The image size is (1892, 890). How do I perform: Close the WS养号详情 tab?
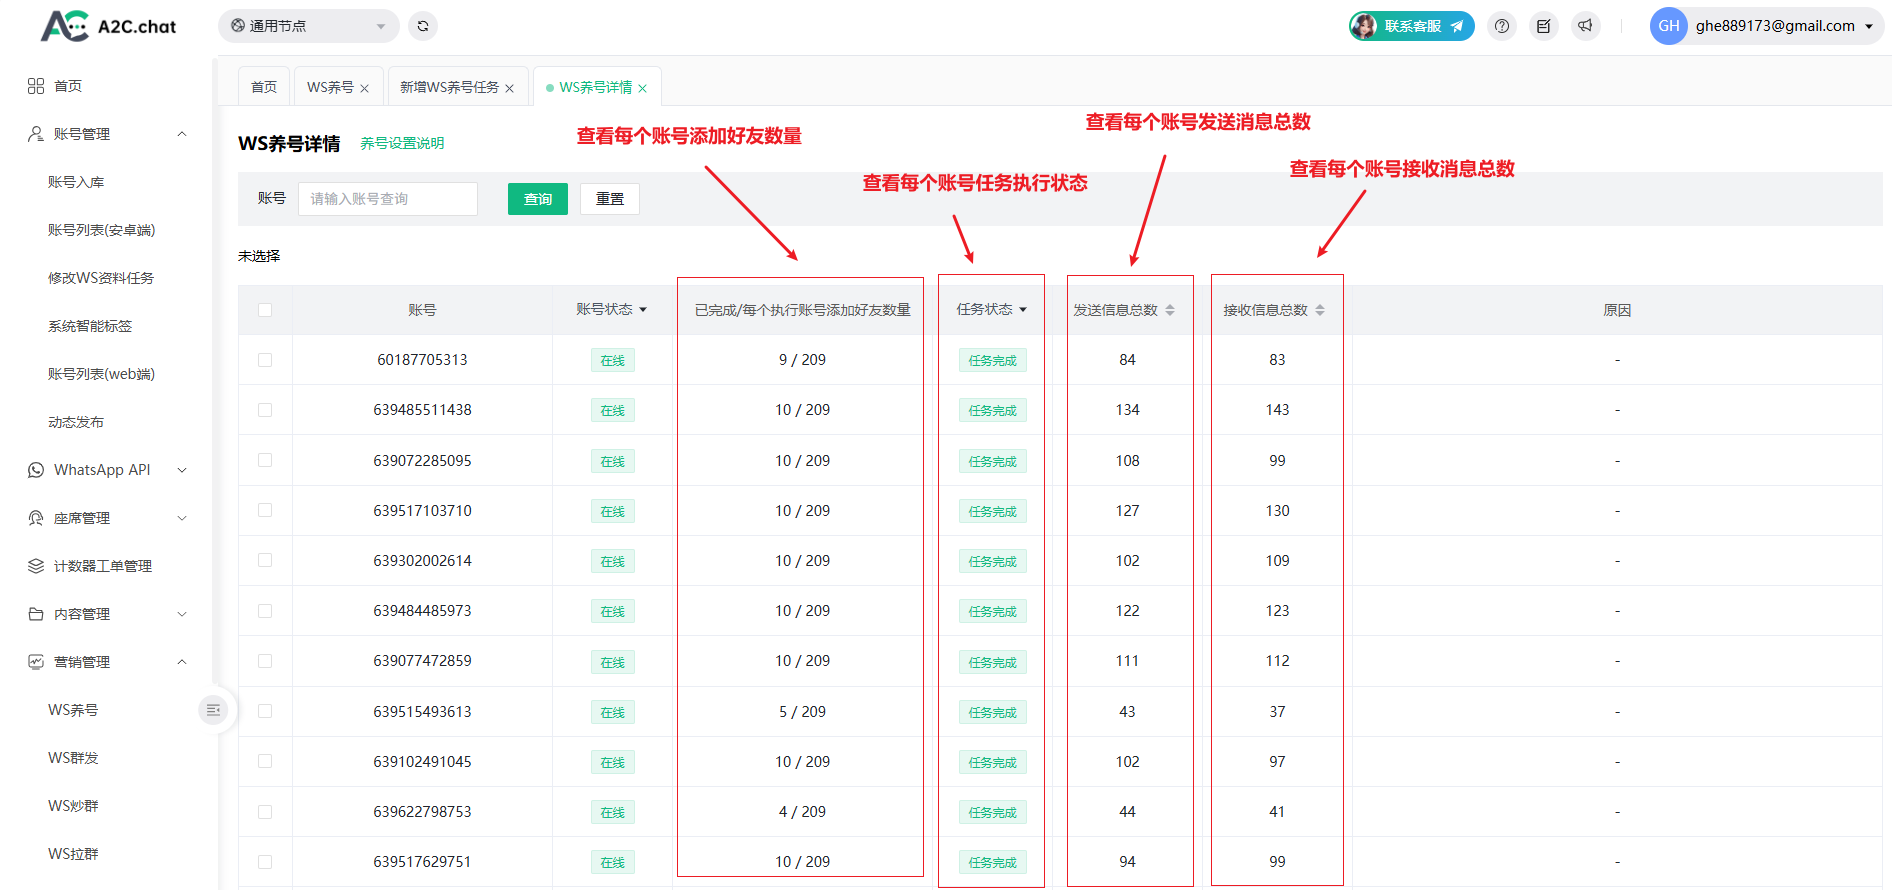tap(642, 88)
